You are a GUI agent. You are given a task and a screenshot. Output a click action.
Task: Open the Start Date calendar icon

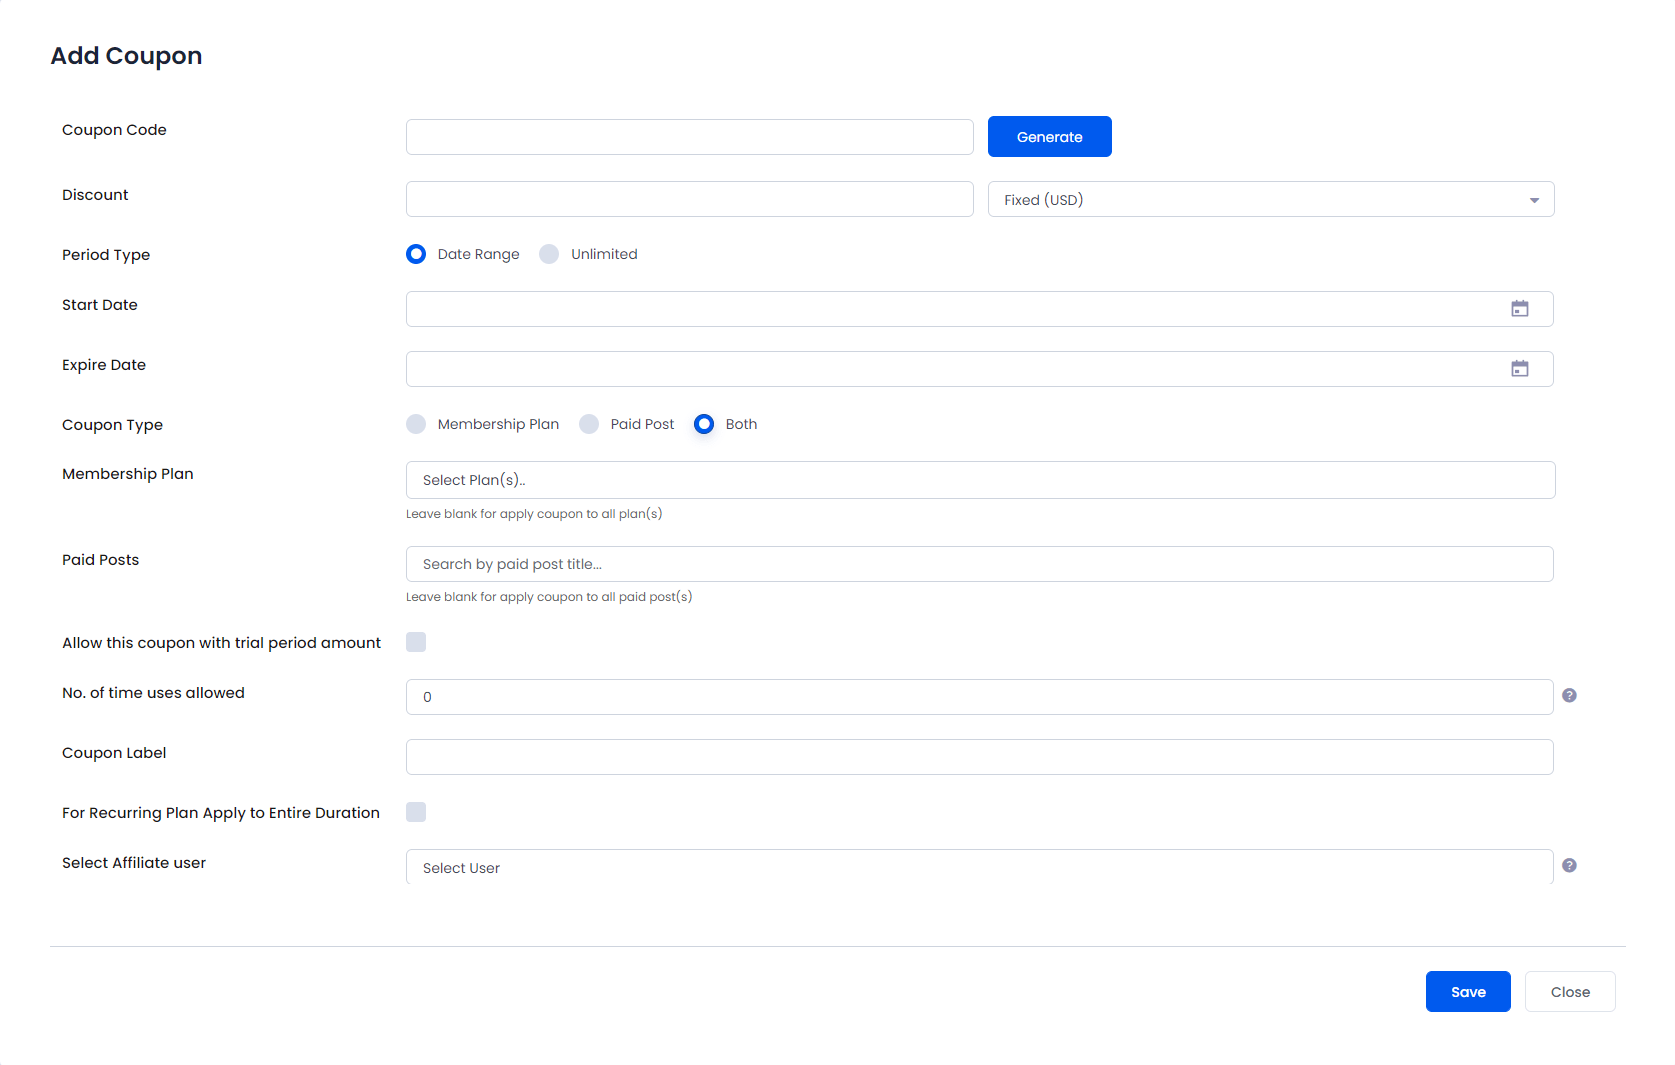coord(1520,309)
